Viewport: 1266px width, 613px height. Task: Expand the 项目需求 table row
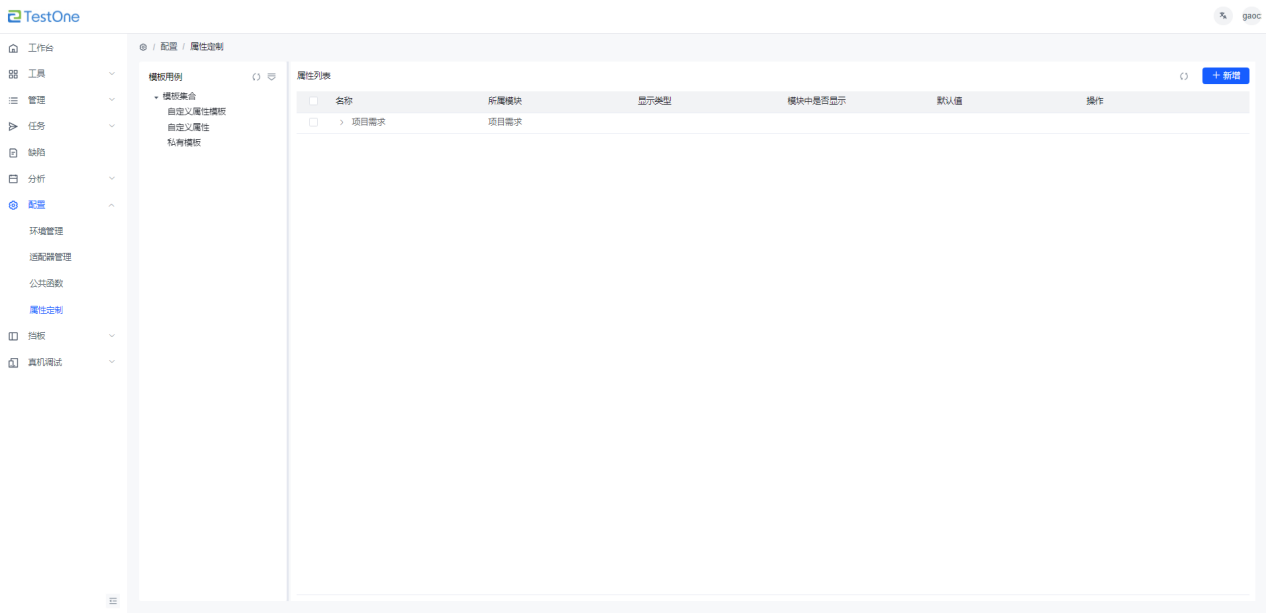coord(341,122)
